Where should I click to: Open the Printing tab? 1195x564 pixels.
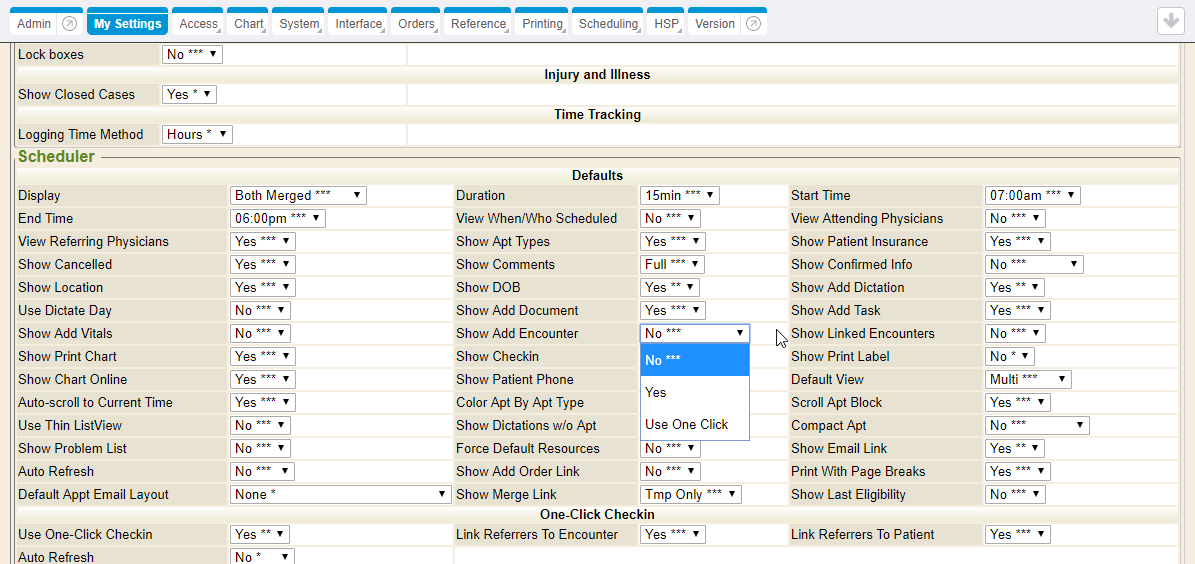(542, 24)
